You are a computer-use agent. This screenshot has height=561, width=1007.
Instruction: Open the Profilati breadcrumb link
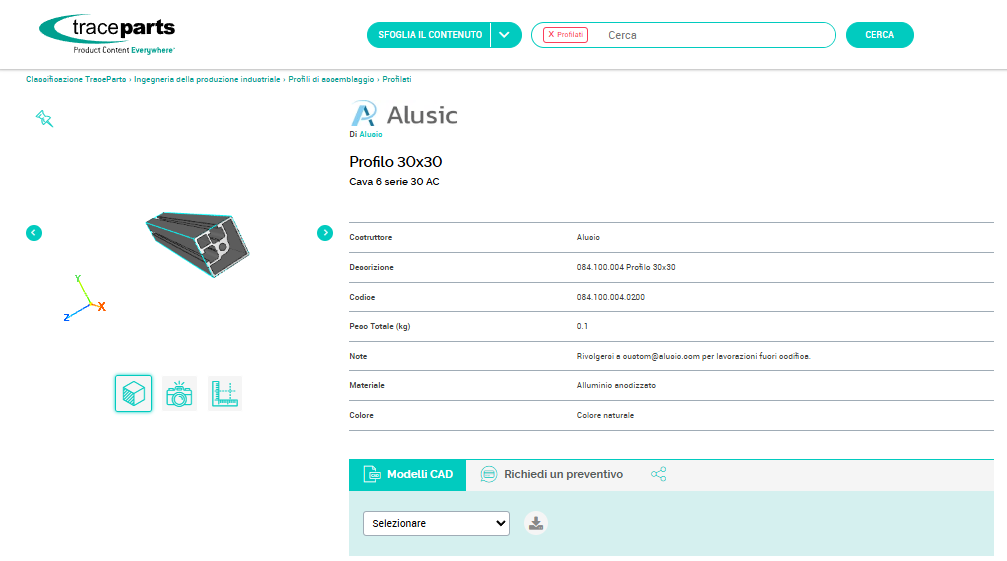point(397,80)
